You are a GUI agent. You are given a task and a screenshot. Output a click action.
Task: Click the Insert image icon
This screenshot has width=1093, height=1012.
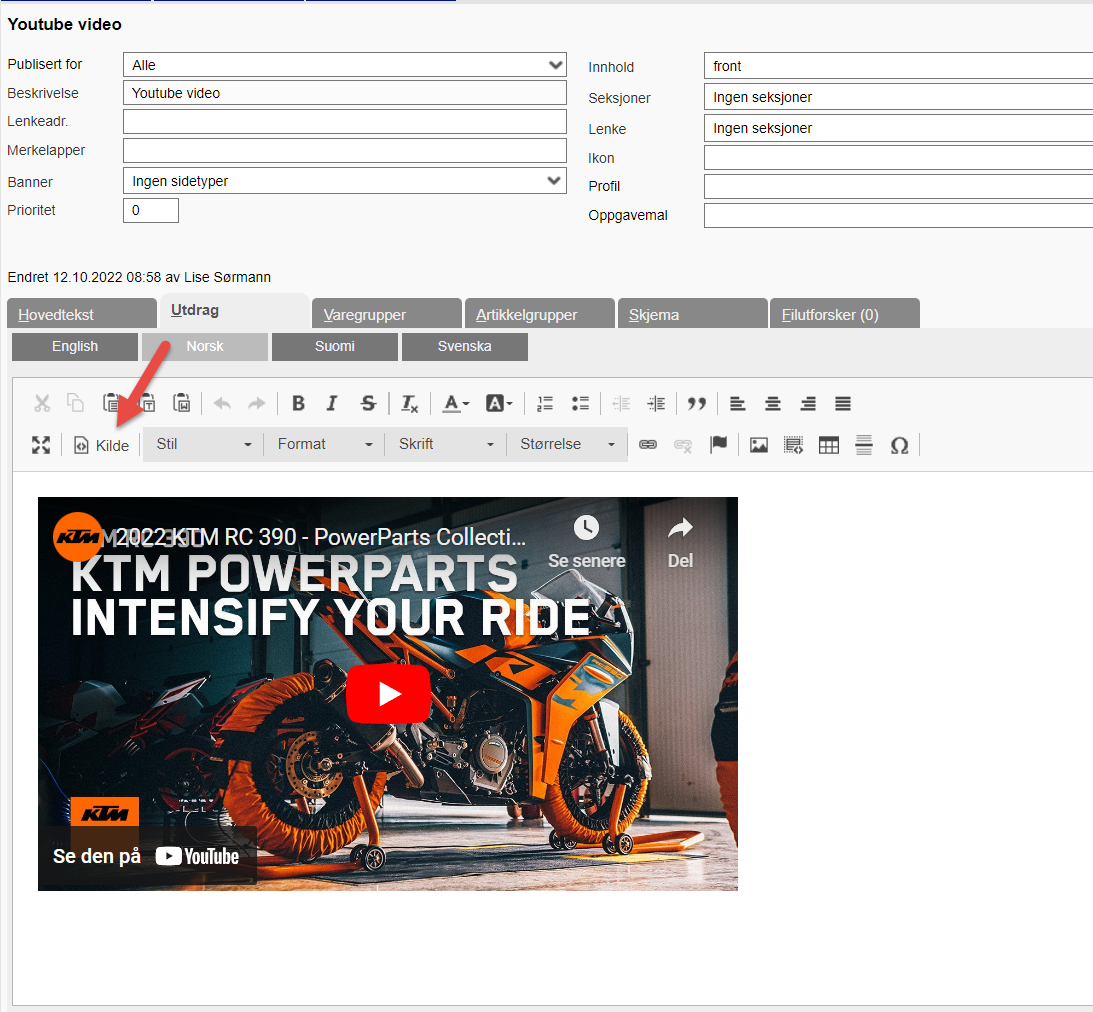click(758, 445)
